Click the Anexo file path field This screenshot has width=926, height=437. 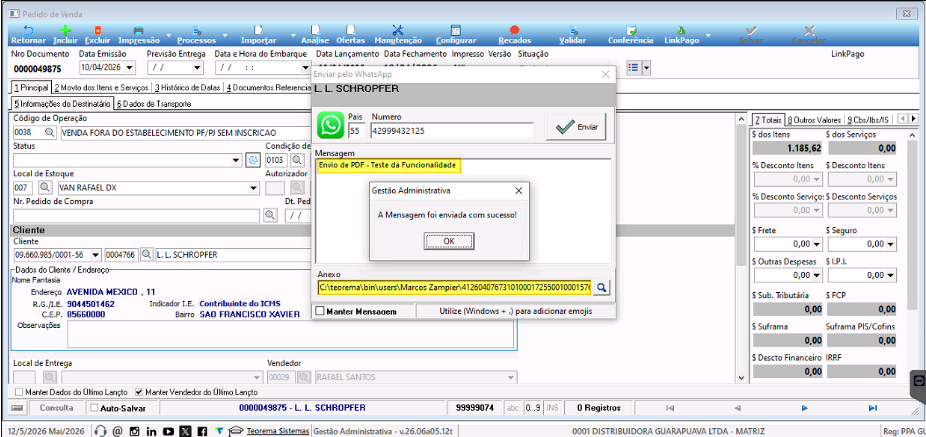[454, 288]
